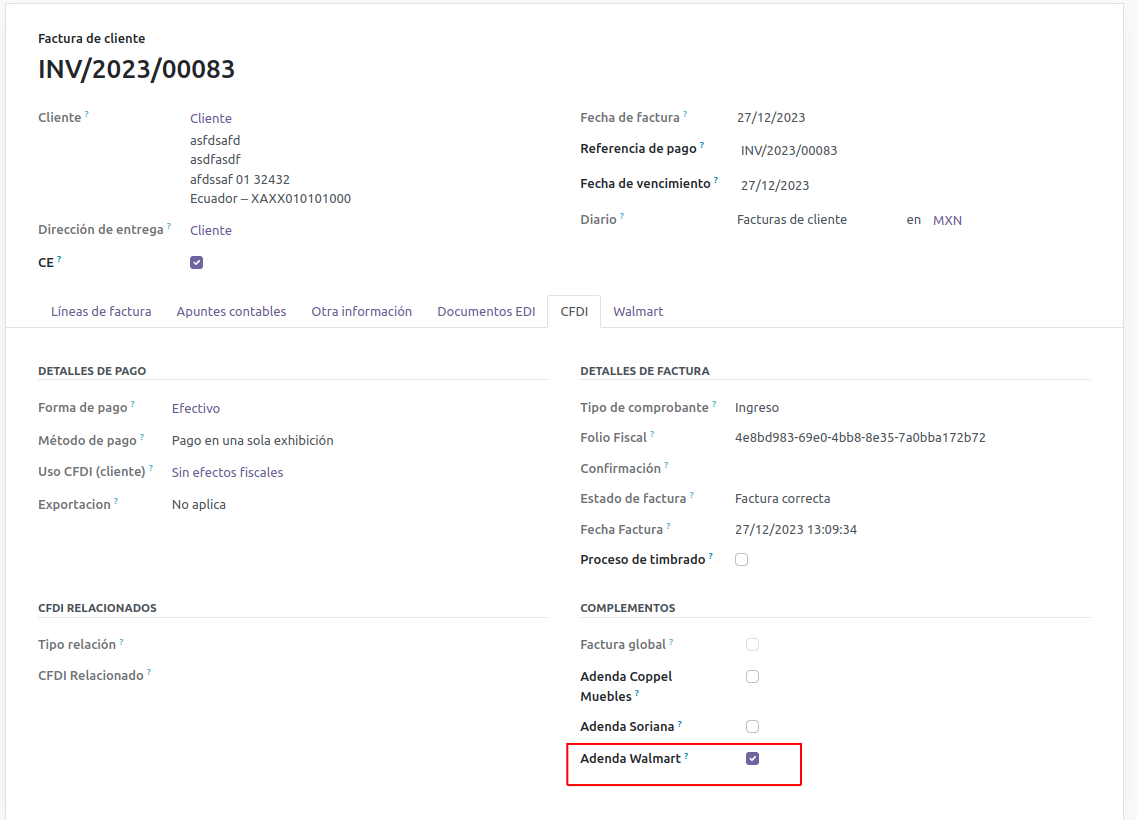The height and width of the screenshot is (820, 1137).
Task: Click the help icon beside Estado de factura
Action: [692, 495]
